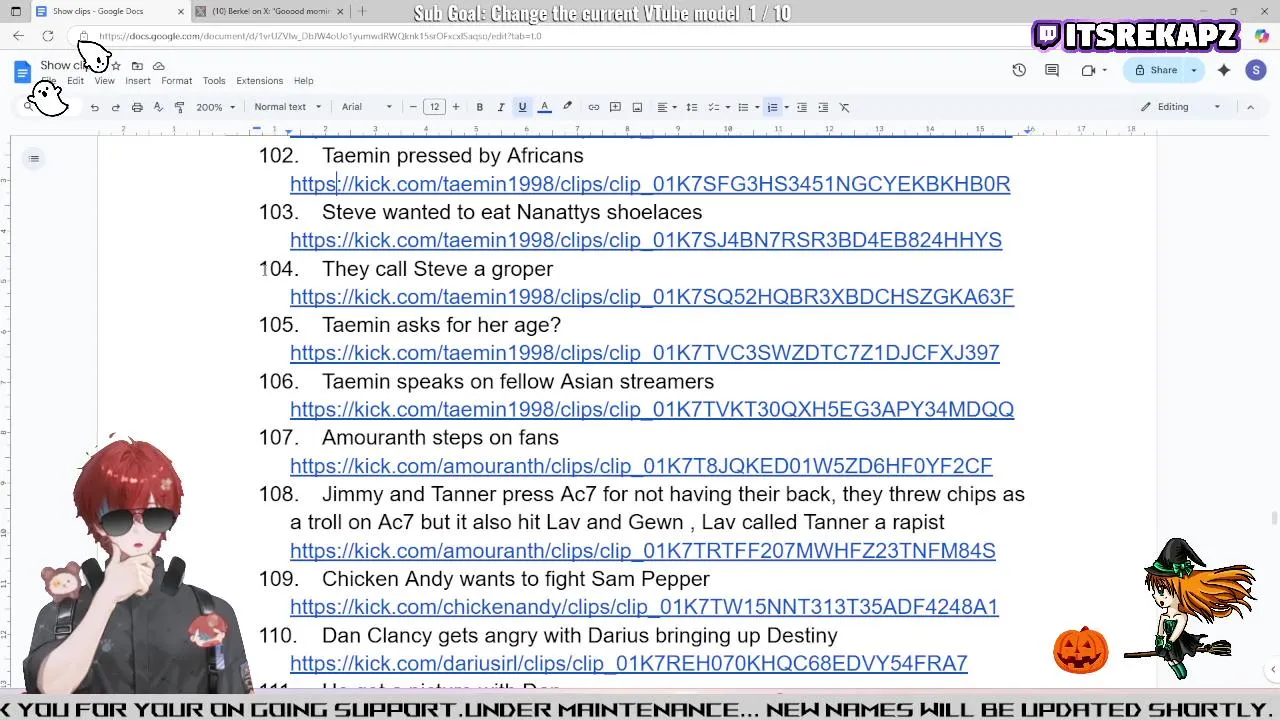Image resolution: width=1280 pixels, height=720 pixels.
Task: Toggle the checklist button
Action: pos(713,107)
